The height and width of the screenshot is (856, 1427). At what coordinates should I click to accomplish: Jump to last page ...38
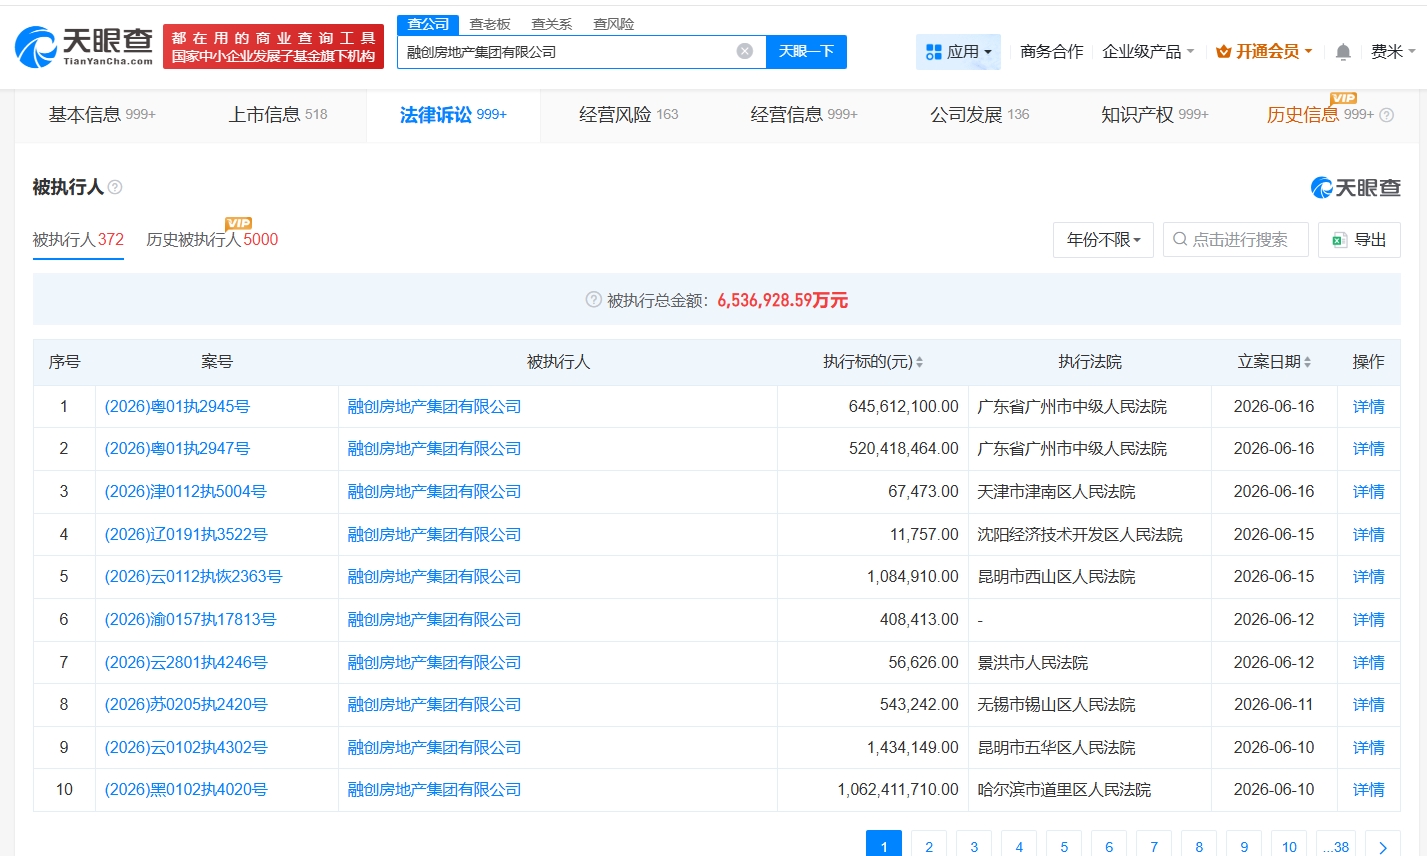pyautogui.click(x=1336, y=846)
